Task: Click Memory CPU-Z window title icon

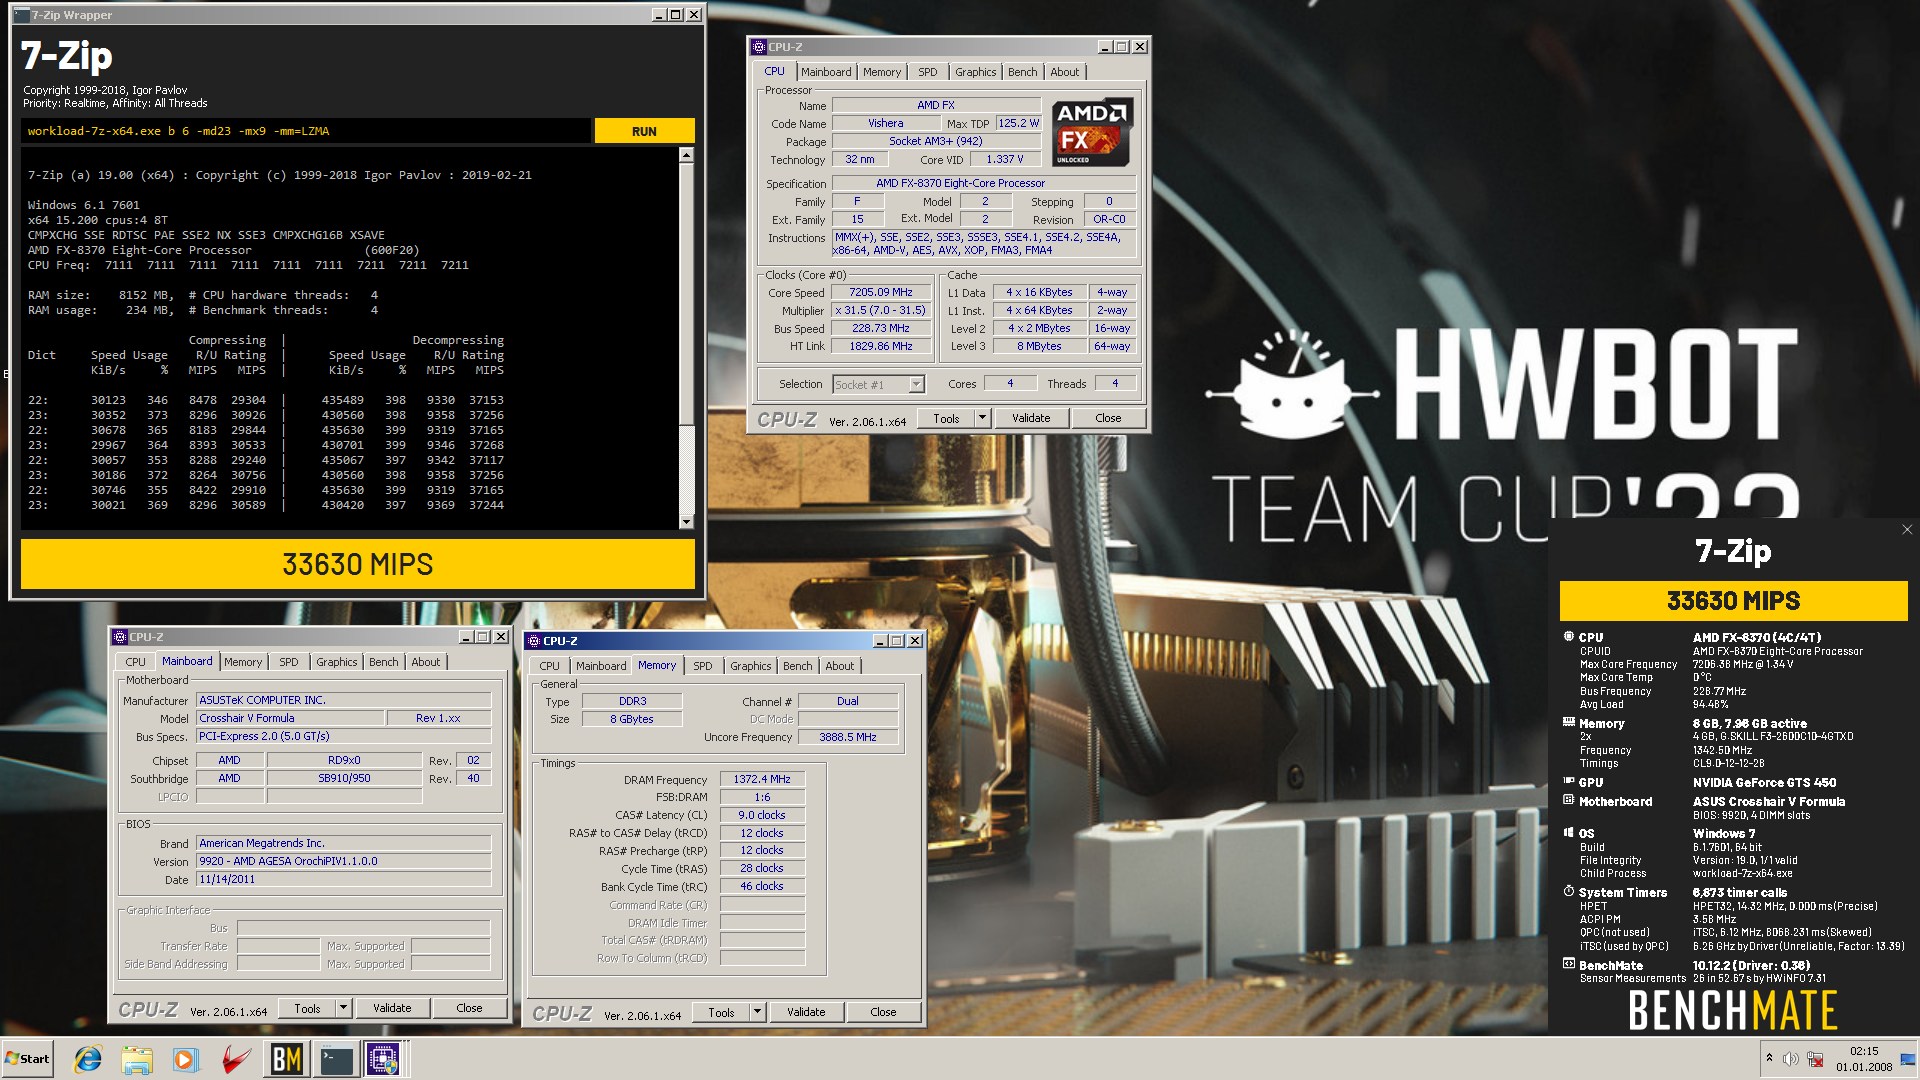Action: coord(534,641)
